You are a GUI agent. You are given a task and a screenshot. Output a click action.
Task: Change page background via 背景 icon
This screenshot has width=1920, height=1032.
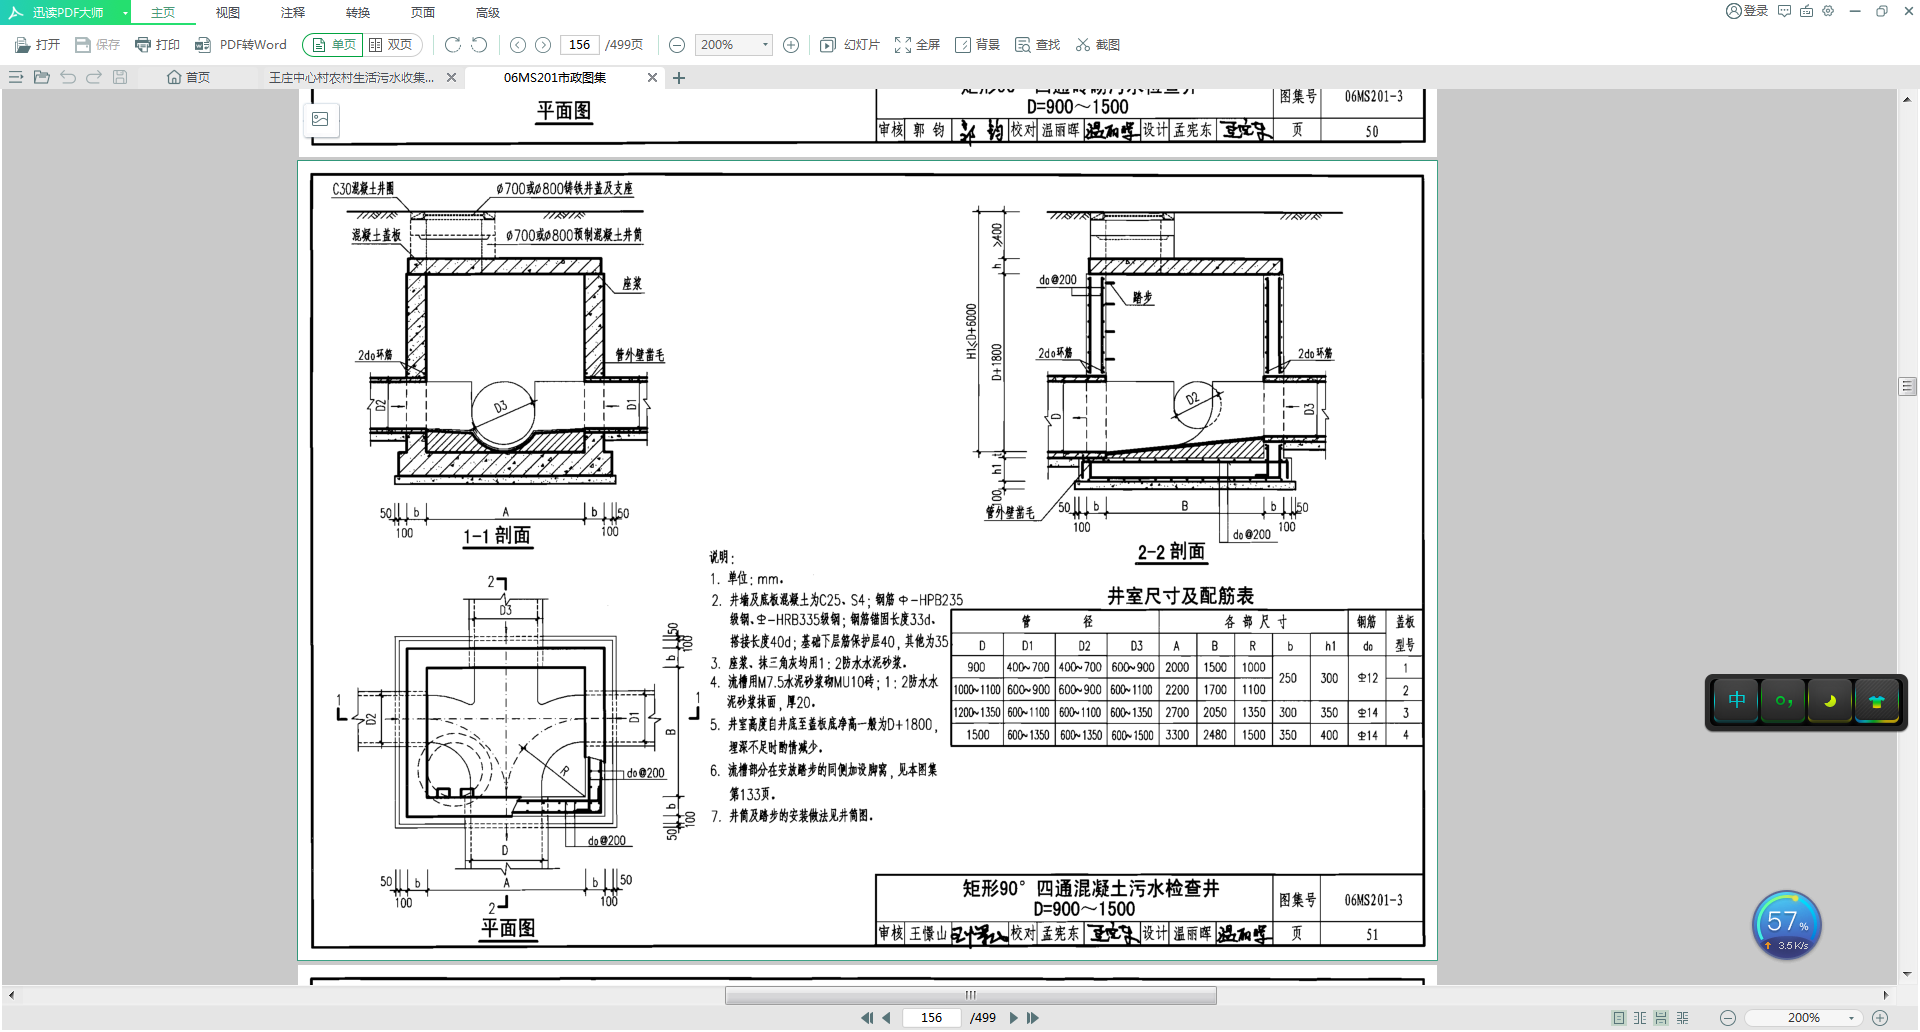(976, 44)
